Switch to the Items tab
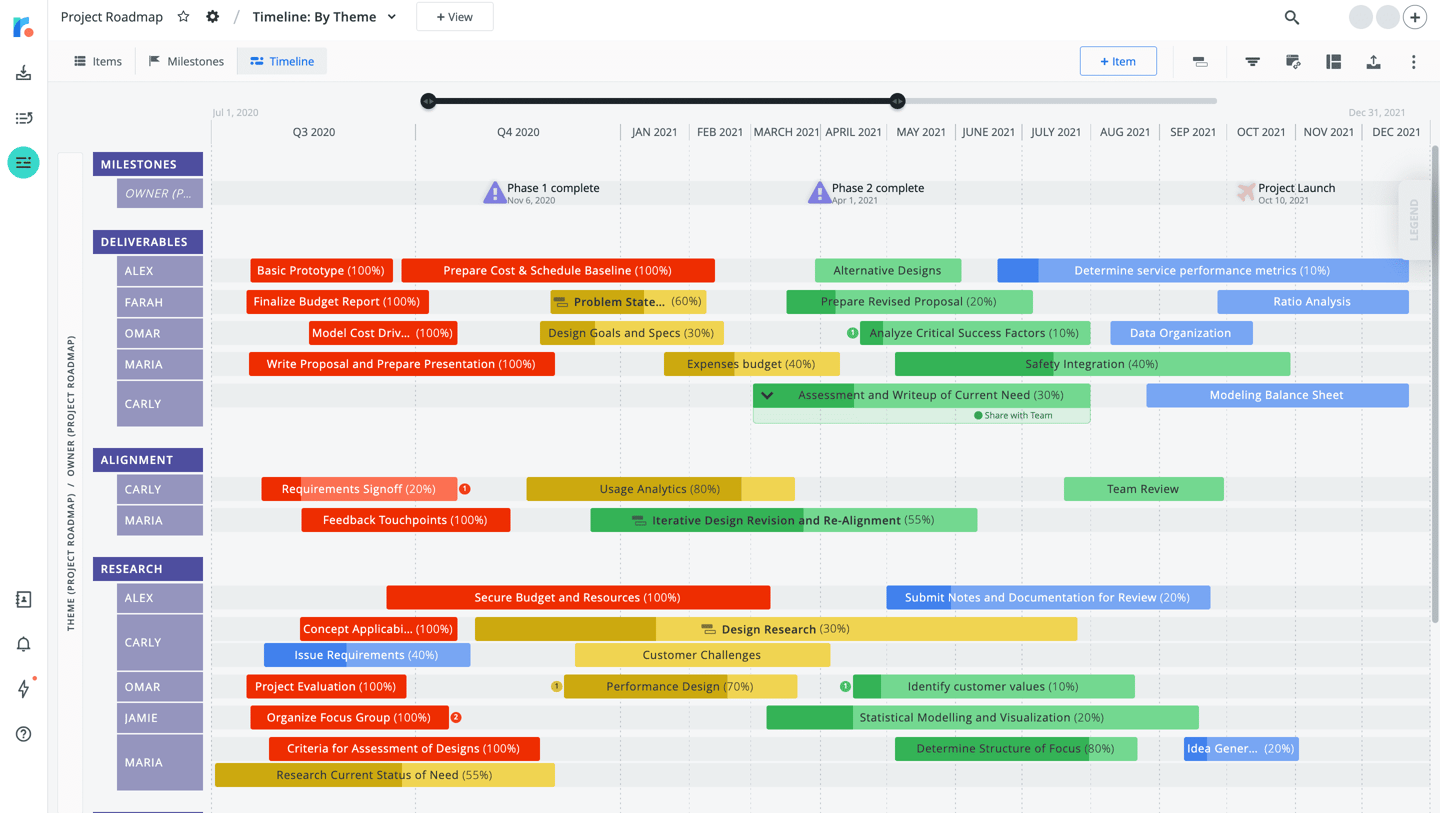The height and width of the screenshot is (813, 1440). click(97, 61)
